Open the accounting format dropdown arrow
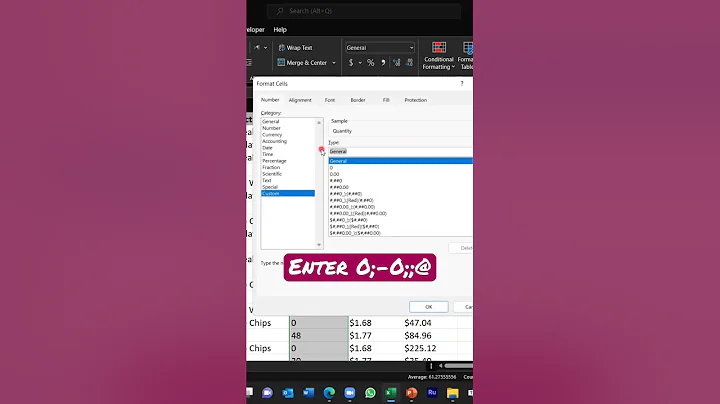This screenshot has height=404, width=720. point(360,63)
